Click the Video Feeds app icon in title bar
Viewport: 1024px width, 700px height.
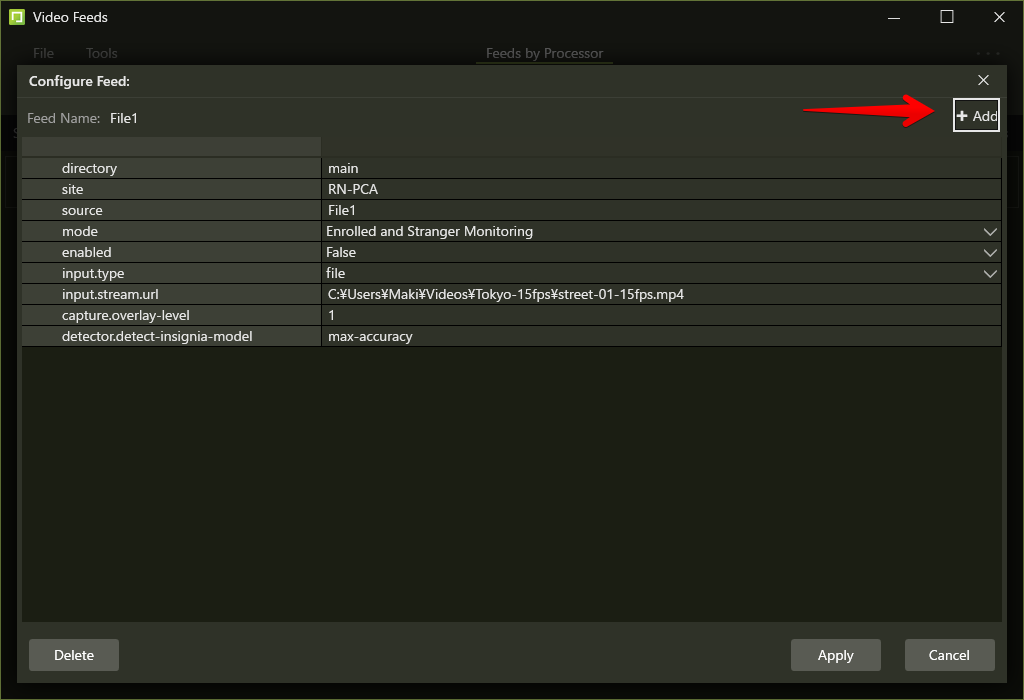(x=16, y=17)
